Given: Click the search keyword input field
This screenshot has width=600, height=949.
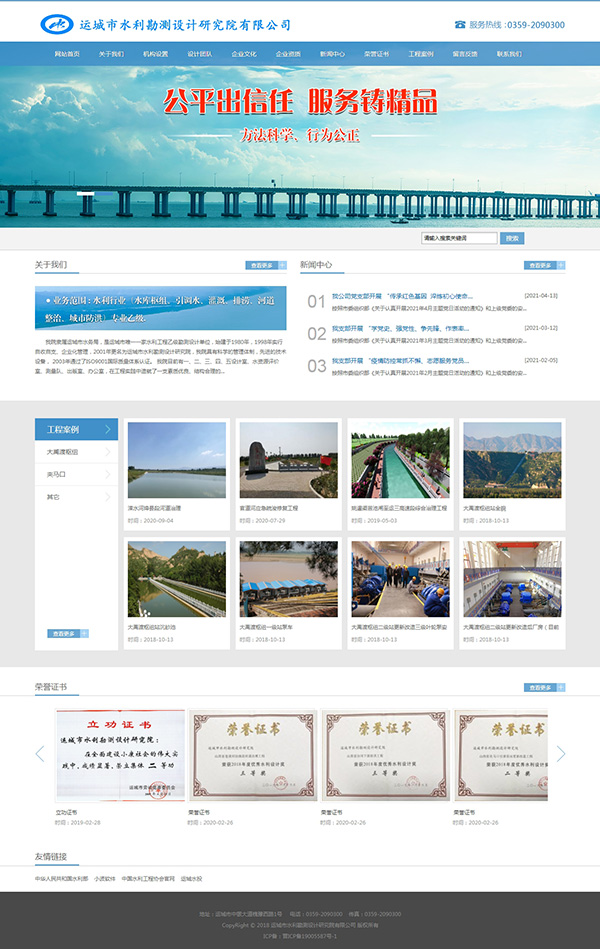Looking at the screenshot, I should [x=458, y=238].
